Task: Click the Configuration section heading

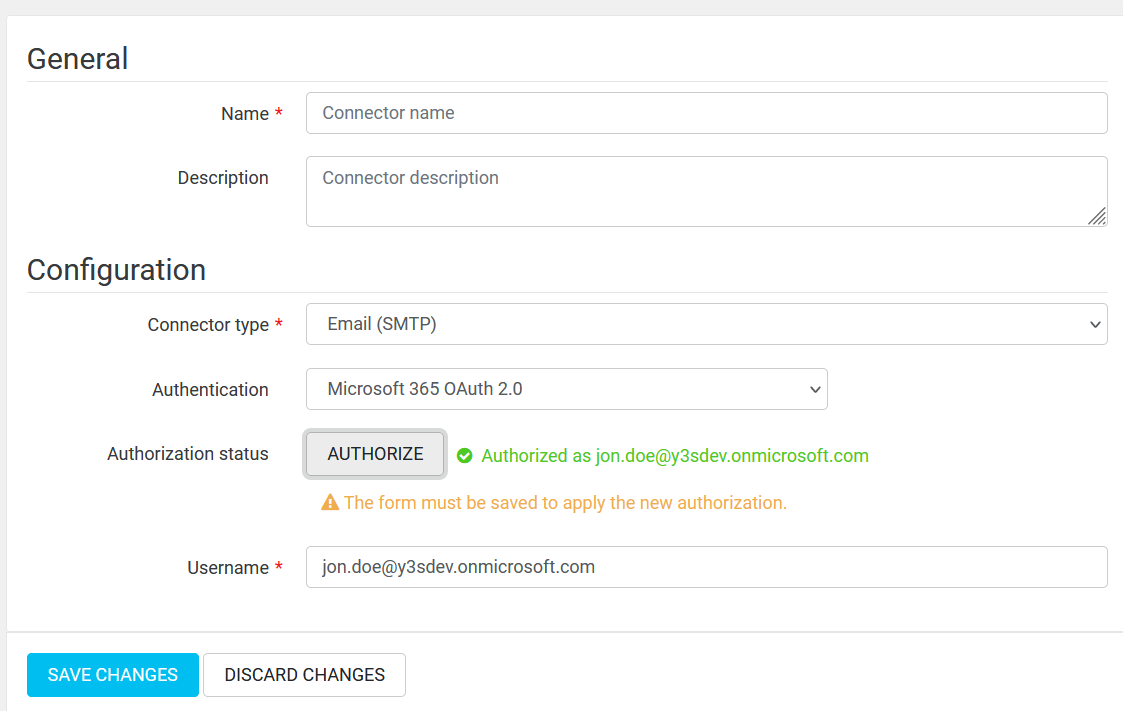Action: 116,270
